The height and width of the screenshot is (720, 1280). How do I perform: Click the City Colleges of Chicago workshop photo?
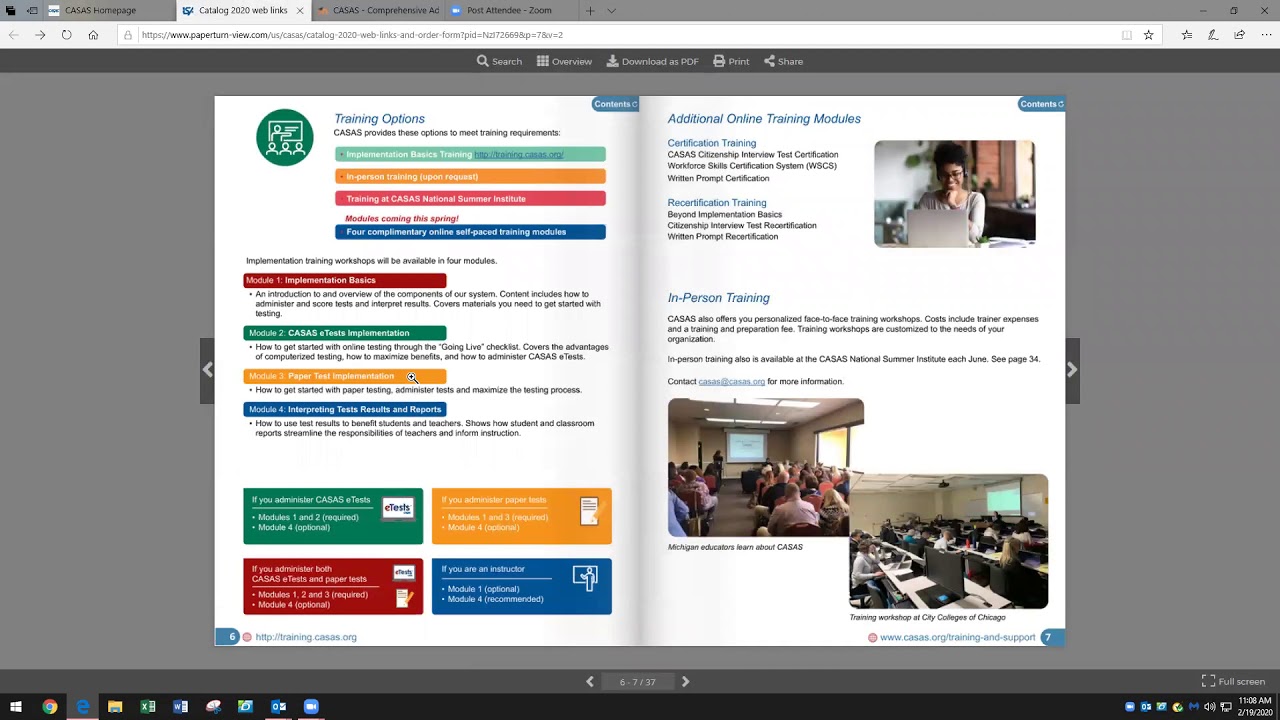948,541
